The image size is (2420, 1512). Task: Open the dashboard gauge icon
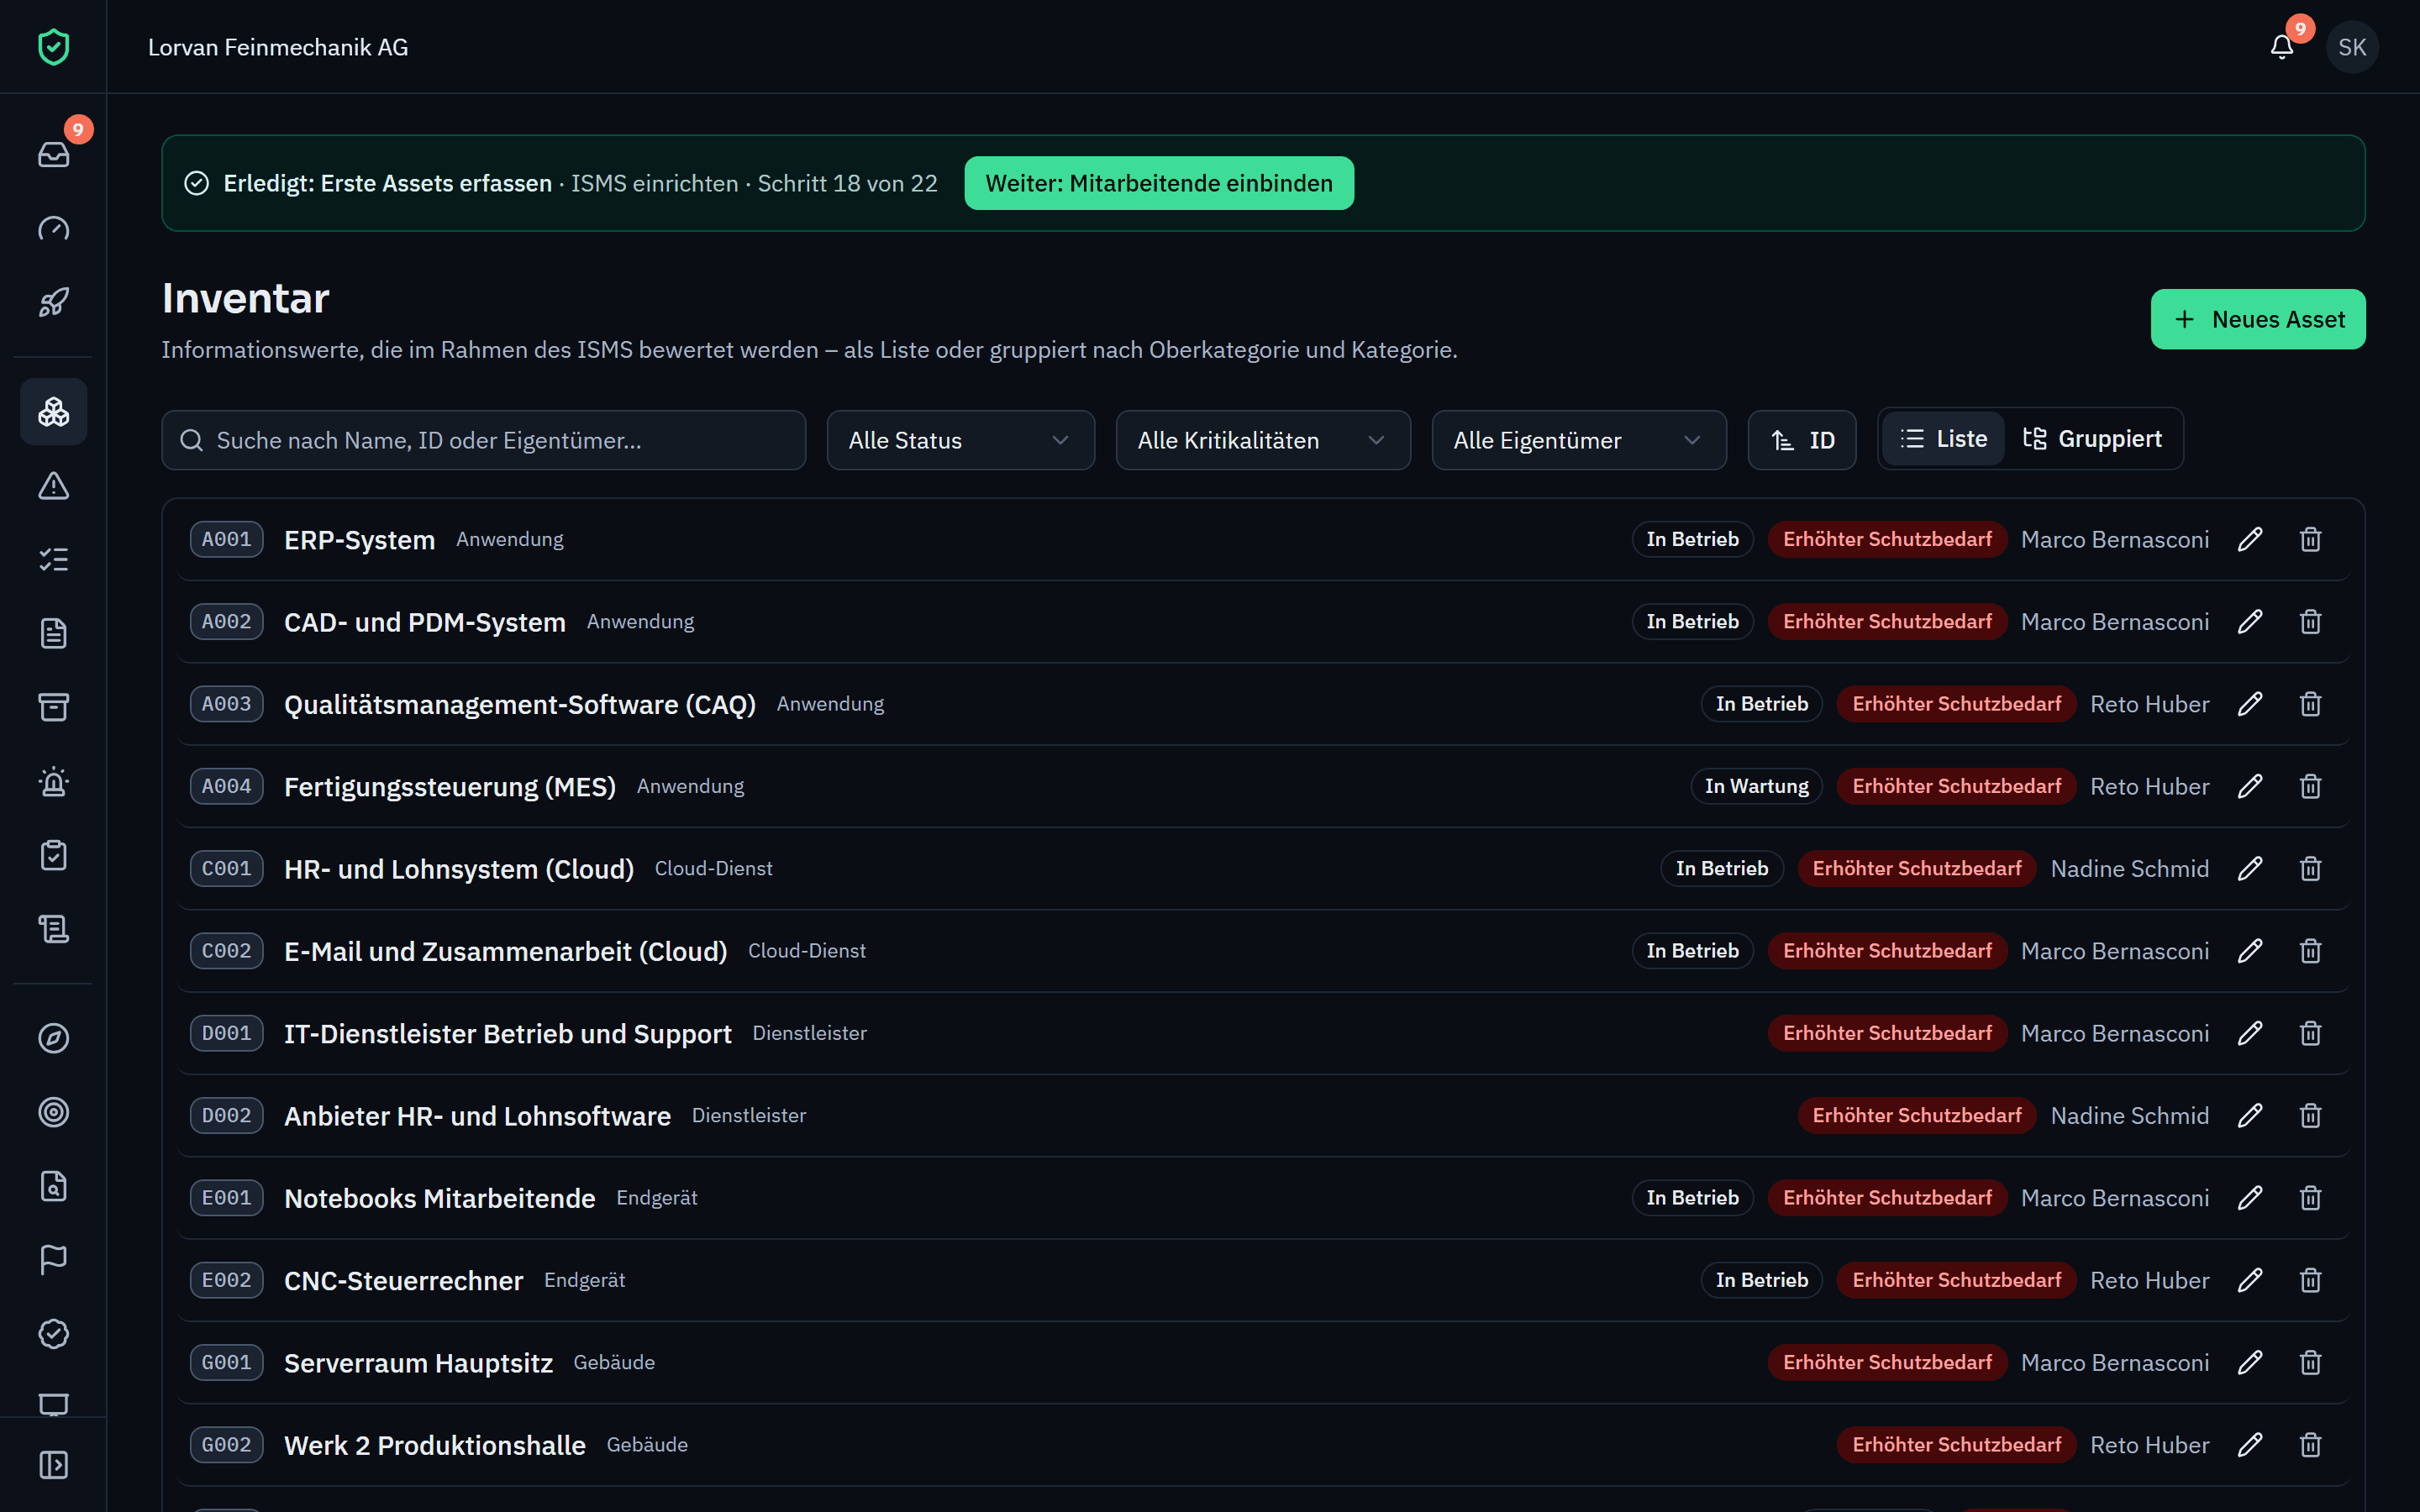click(53, 228)
